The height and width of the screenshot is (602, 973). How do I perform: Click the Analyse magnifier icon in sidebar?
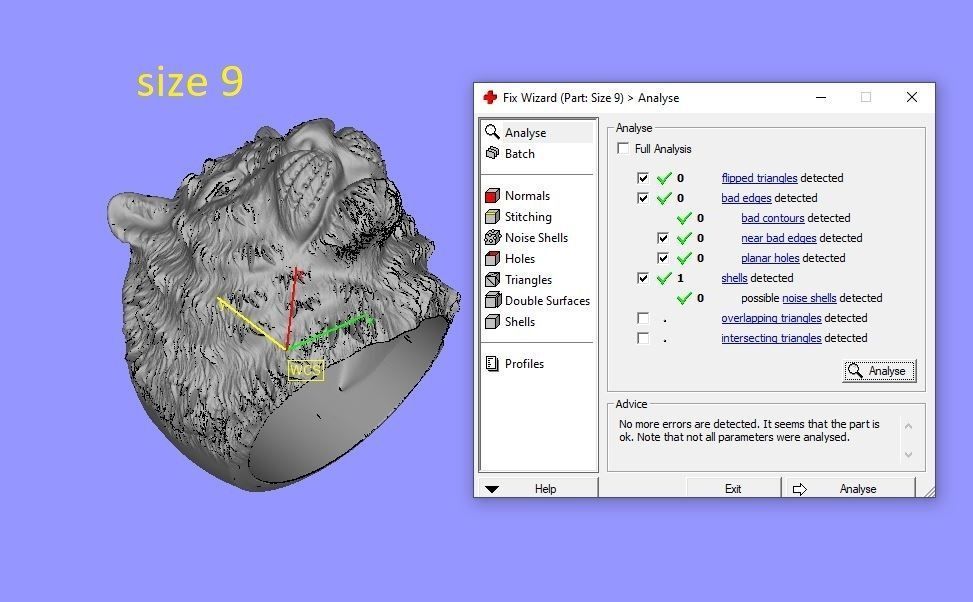click(492, 132)
